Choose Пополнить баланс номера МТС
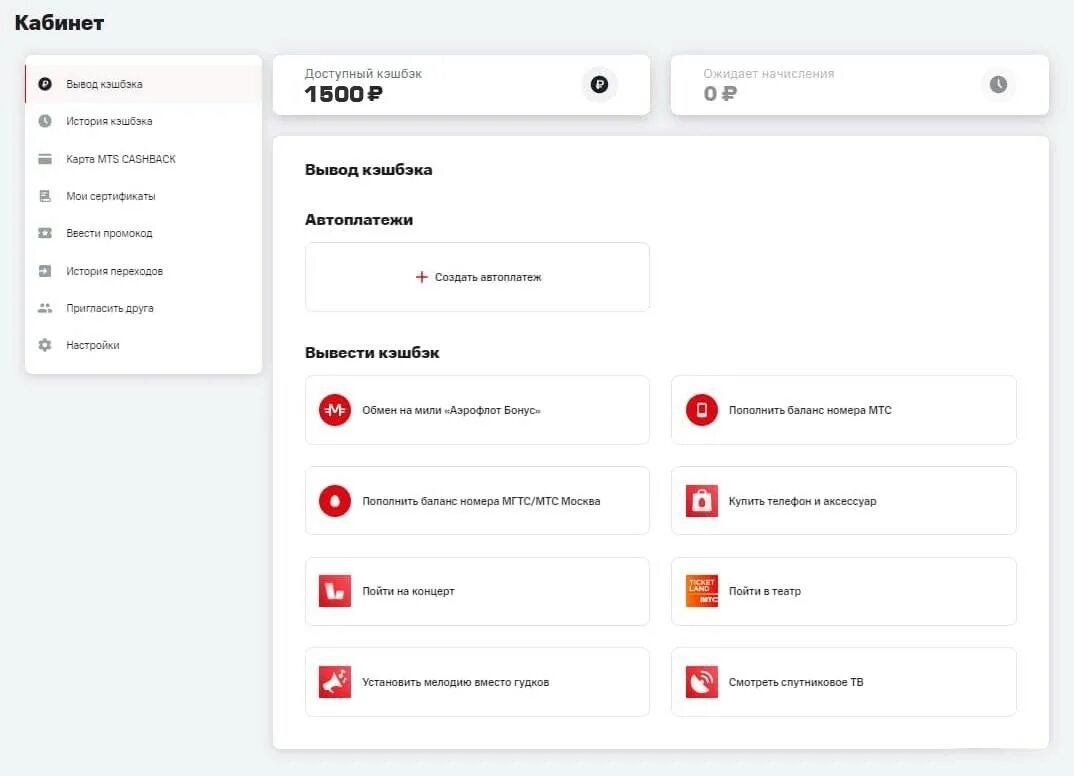 click(x=844, y=410)
